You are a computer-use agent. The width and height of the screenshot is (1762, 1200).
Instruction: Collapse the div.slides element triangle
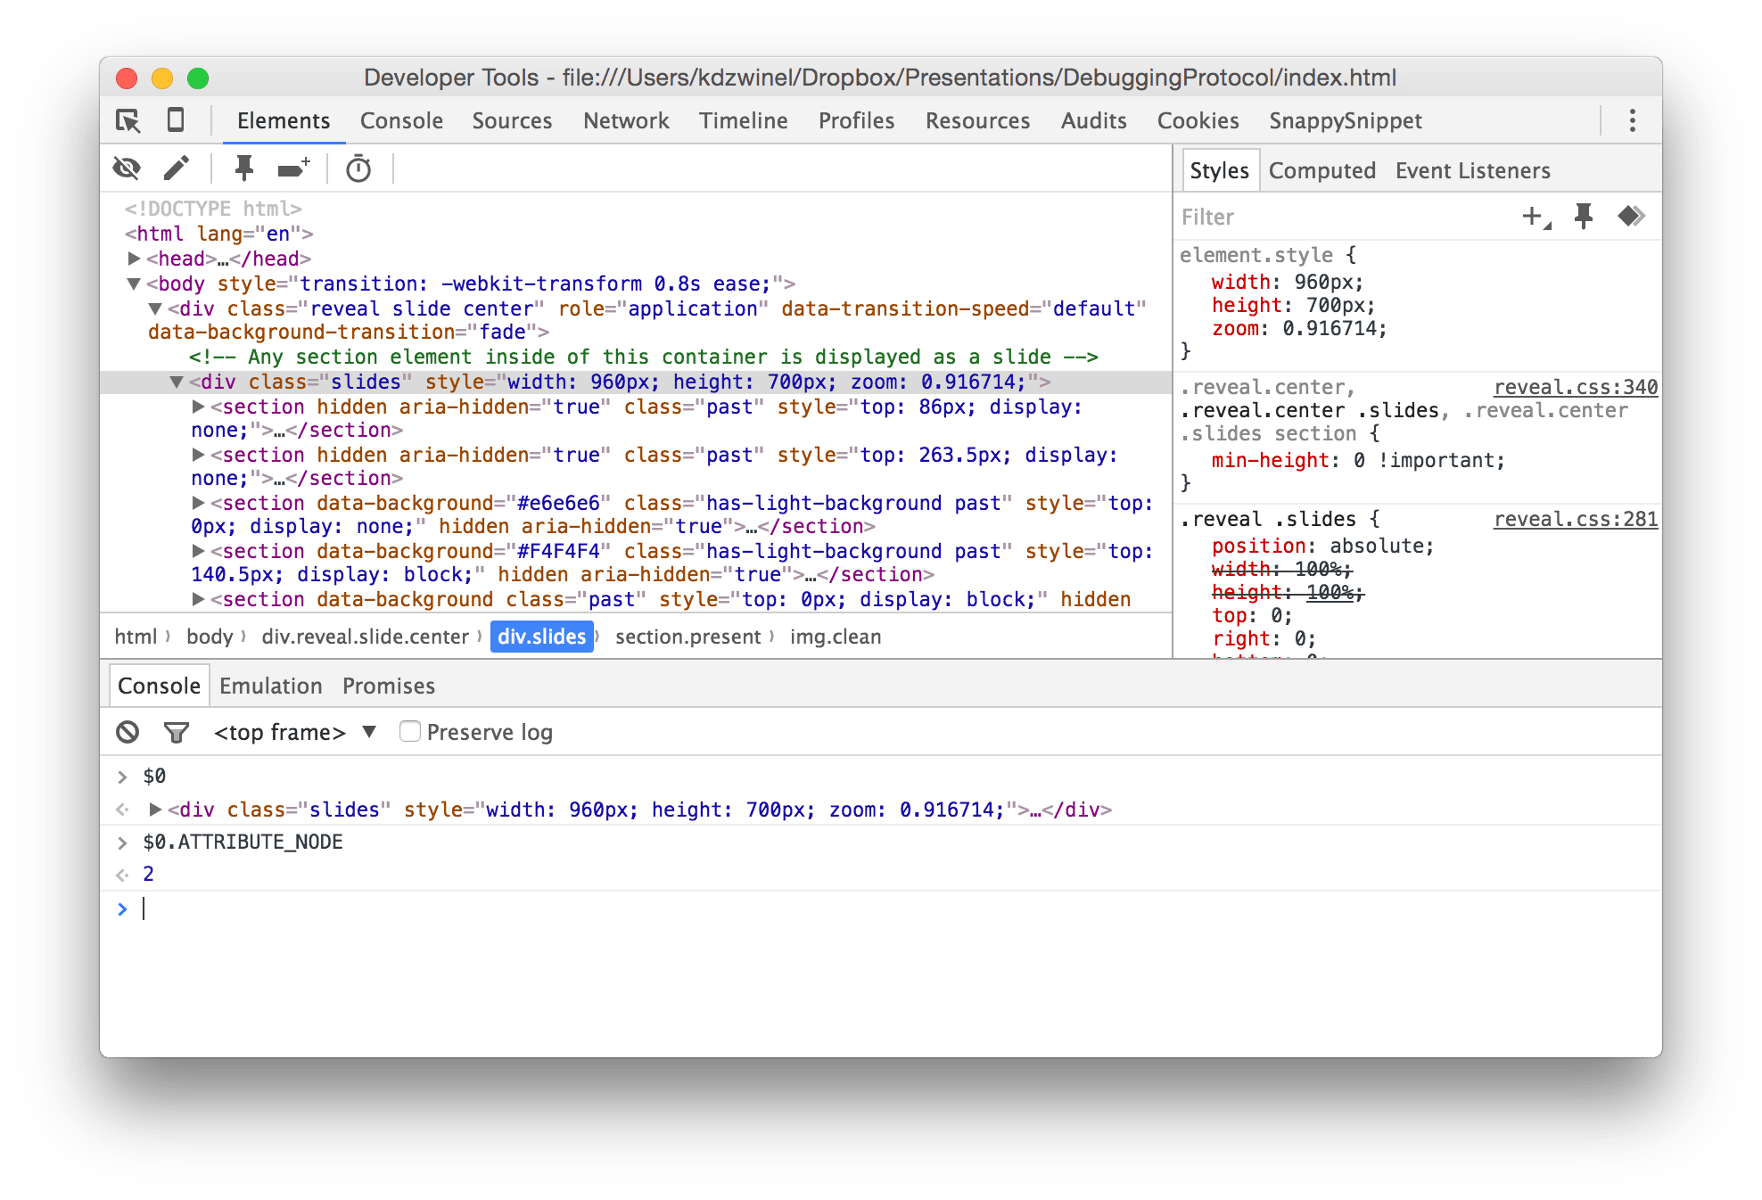click(x=176, y=381)
